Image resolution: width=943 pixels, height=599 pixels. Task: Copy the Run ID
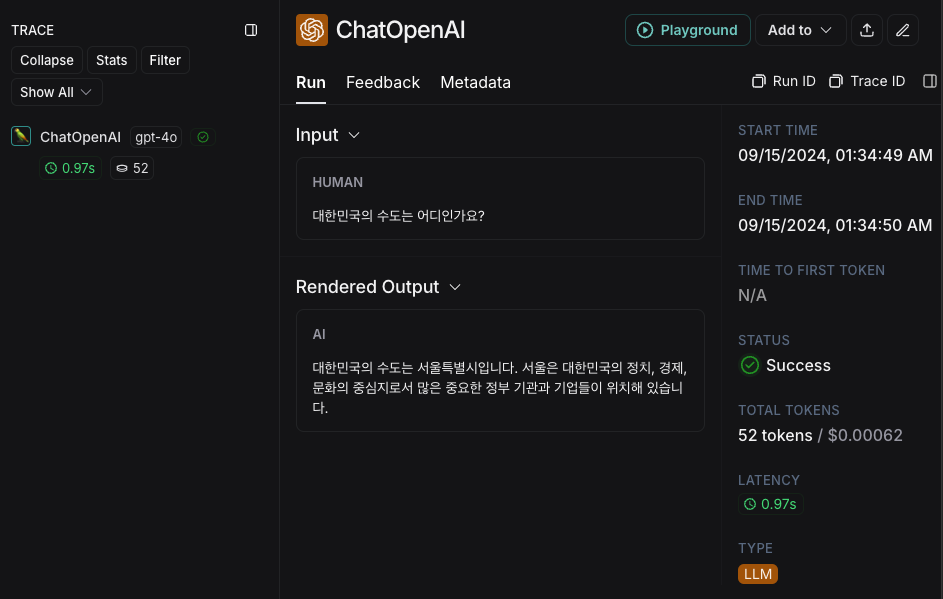784,81
